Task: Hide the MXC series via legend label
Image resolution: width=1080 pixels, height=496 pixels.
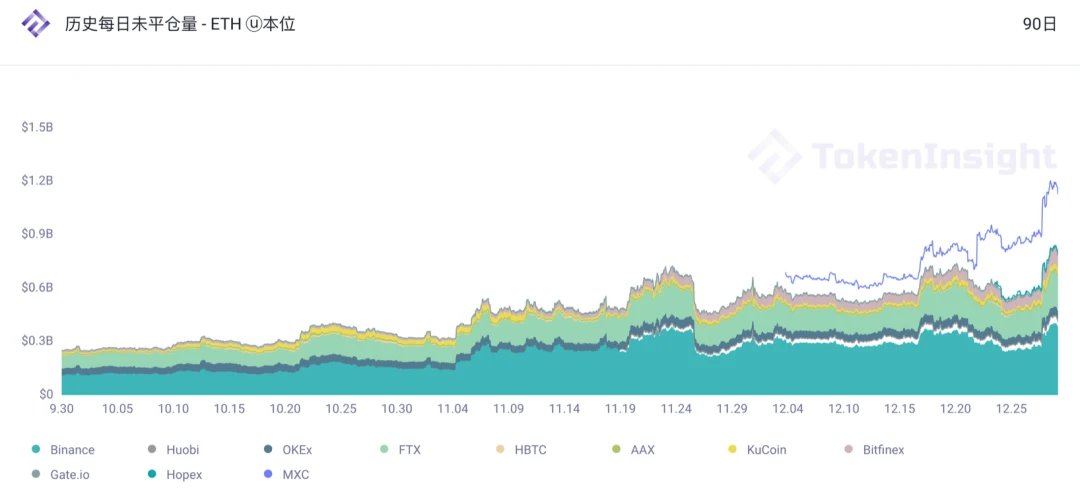Action: [295, 475]
